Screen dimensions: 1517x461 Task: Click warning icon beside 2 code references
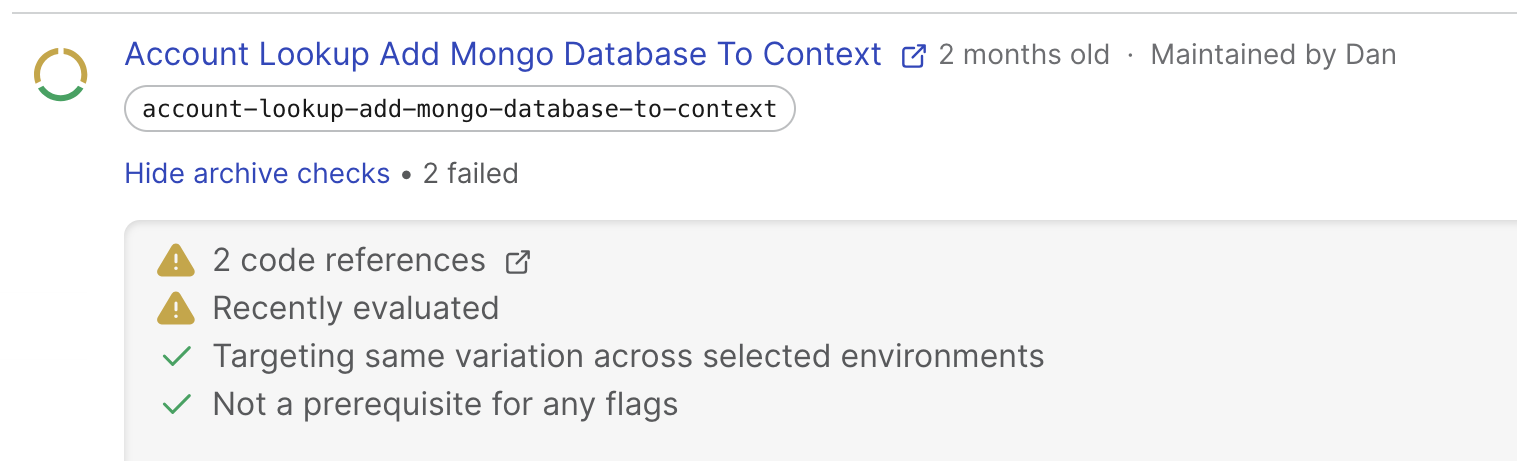tap(176, 261)
